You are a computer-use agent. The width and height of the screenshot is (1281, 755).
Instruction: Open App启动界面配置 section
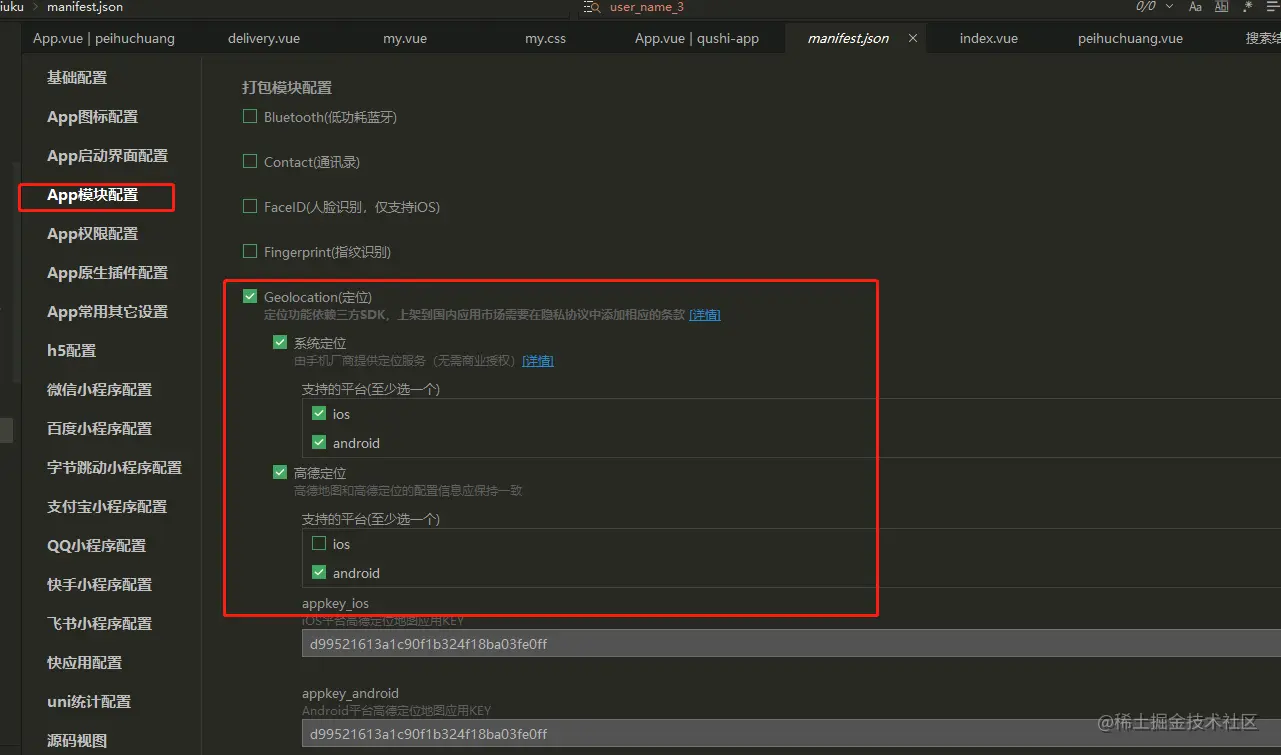coord(108,155)
